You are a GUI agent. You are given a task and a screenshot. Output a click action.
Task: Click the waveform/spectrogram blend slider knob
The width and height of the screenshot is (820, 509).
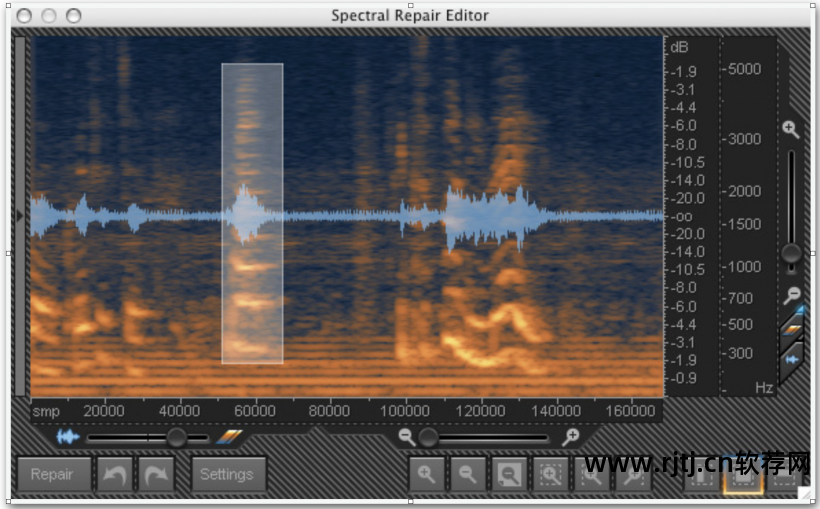pos(176,437)
